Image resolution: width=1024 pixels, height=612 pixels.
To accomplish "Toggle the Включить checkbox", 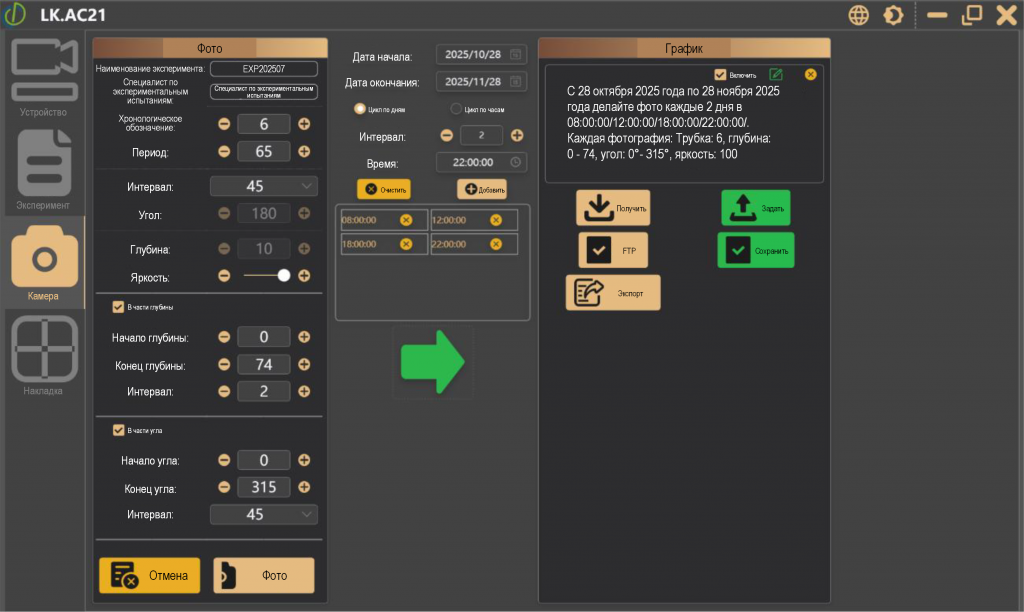I will point(720,74).
